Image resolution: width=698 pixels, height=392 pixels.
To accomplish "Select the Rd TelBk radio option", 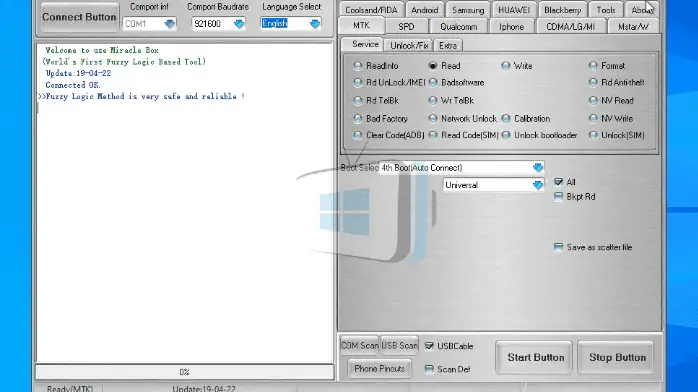I will tap(357, 101).
